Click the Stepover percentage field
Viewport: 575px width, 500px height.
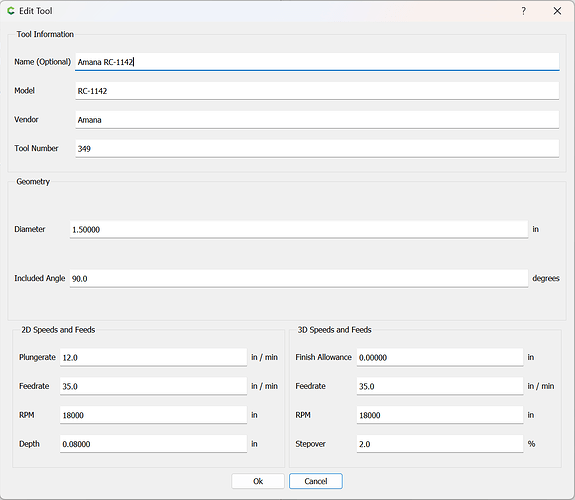[x=440, y=444]
